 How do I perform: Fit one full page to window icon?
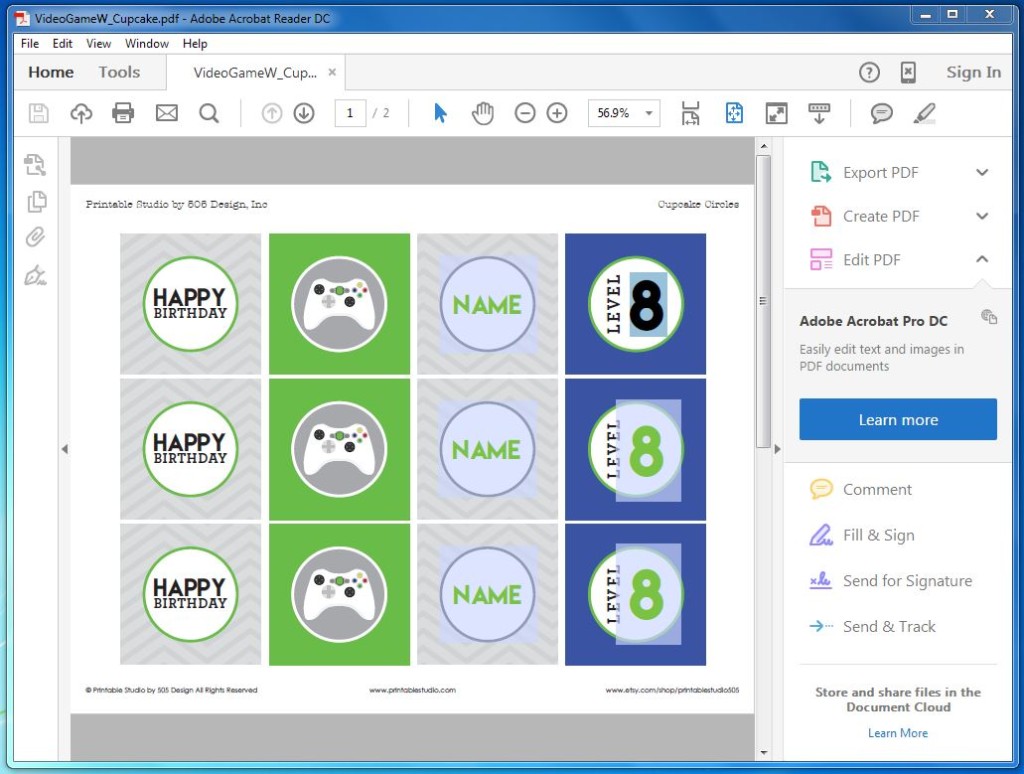734,113
